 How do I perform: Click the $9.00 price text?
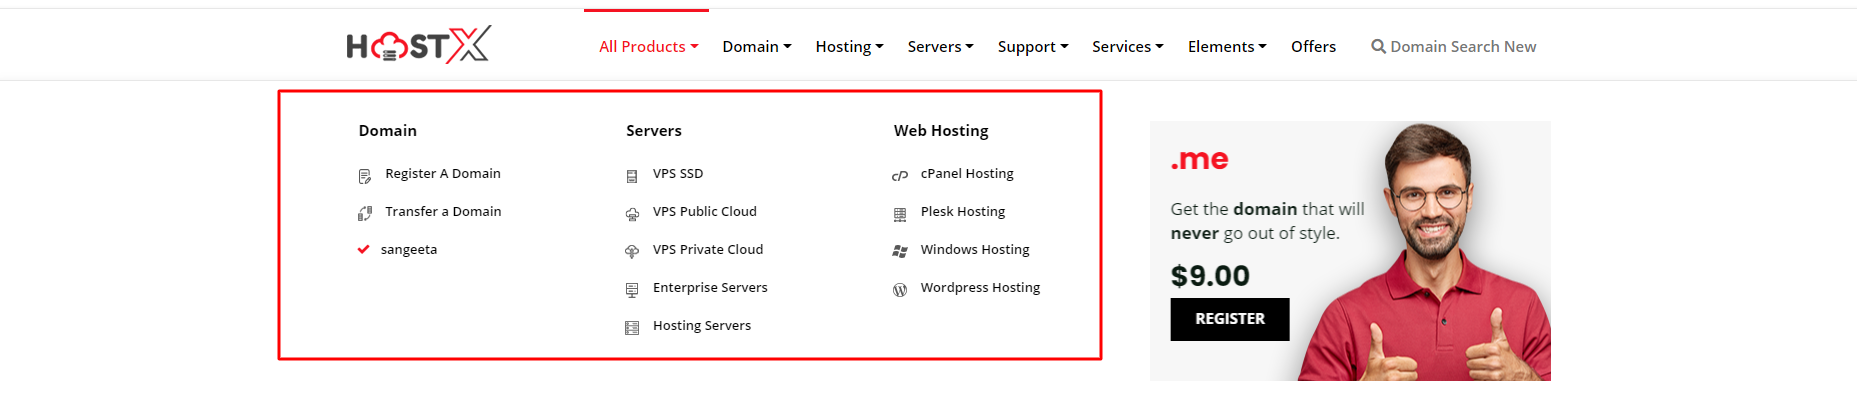1210,276
